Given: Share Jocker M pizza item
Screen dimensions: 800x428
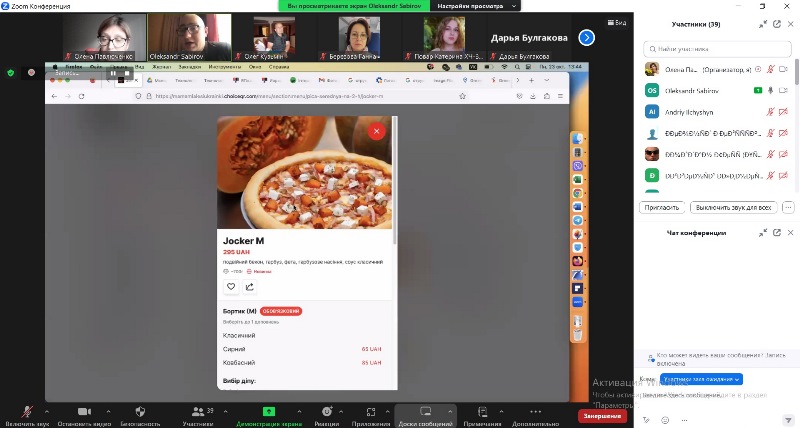Looking at the screenshot, I should pyautogui.click(x=249, y=287).
